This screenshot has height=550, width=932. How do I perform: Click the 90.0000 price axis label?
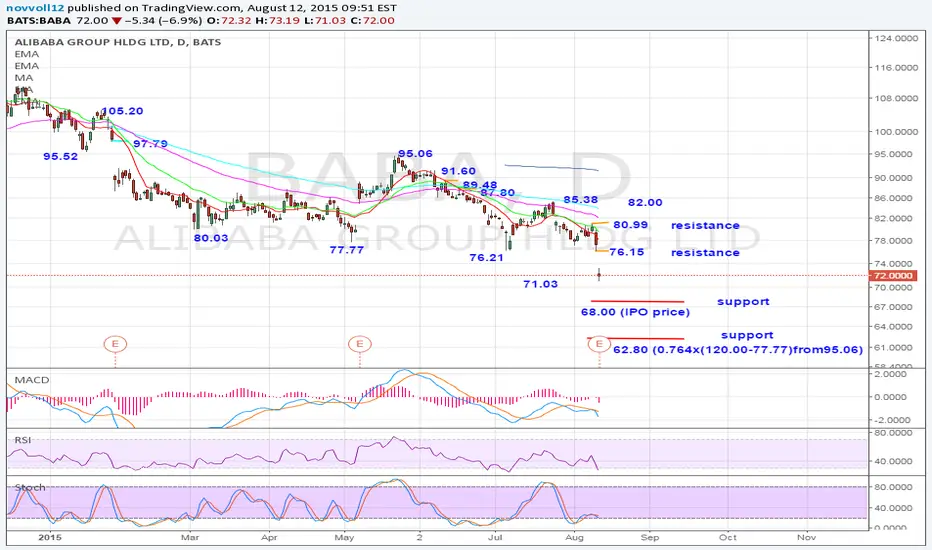point(893,178)
